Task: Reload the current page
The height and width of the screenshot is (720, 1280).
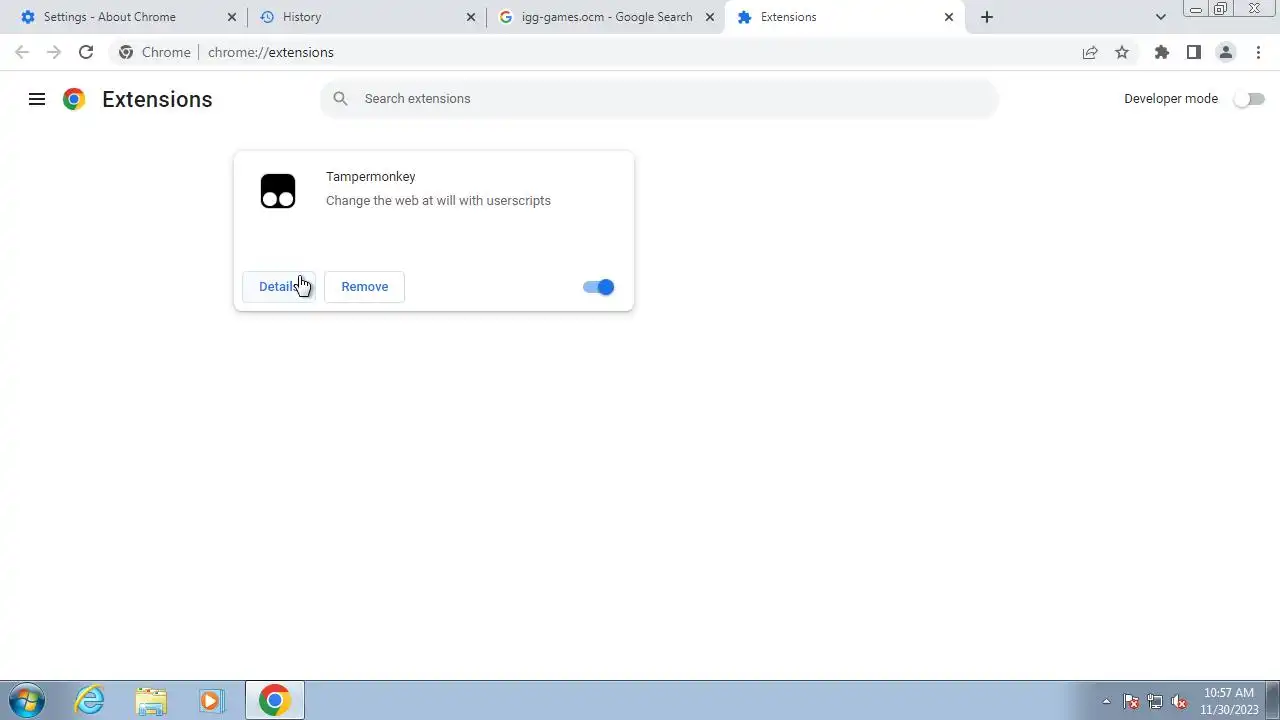Action: coord(86,52)
